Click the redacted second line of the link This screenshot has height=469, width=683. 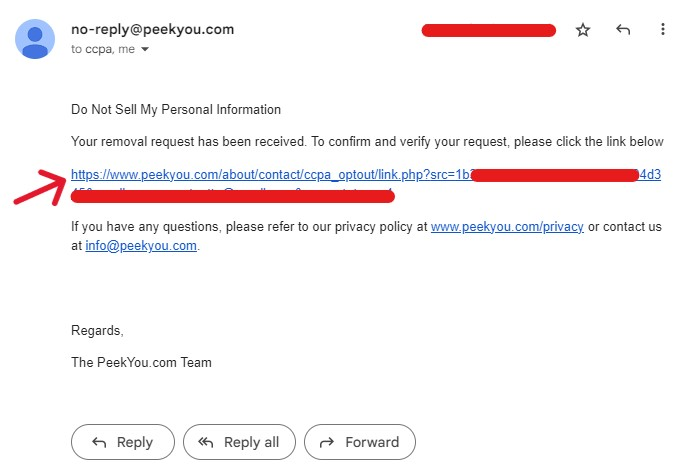[x=233, y=196]
